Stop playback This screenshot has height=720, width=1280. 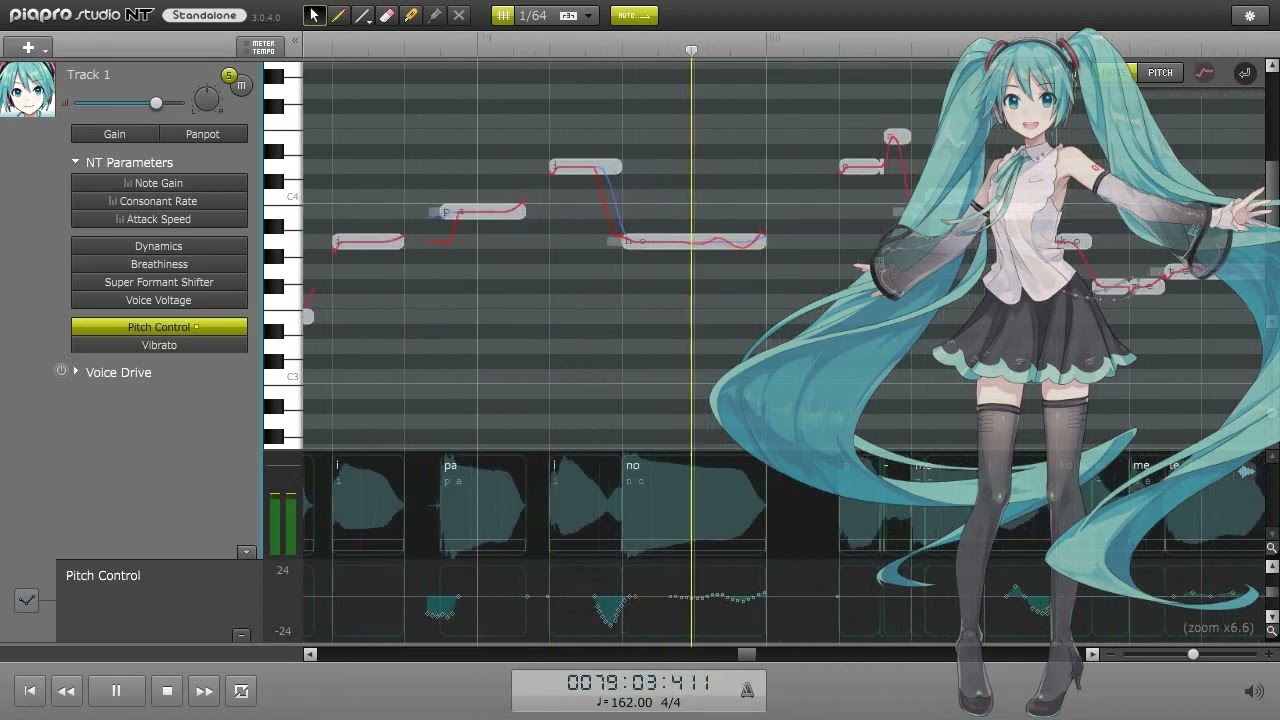(x=167, y=691)
